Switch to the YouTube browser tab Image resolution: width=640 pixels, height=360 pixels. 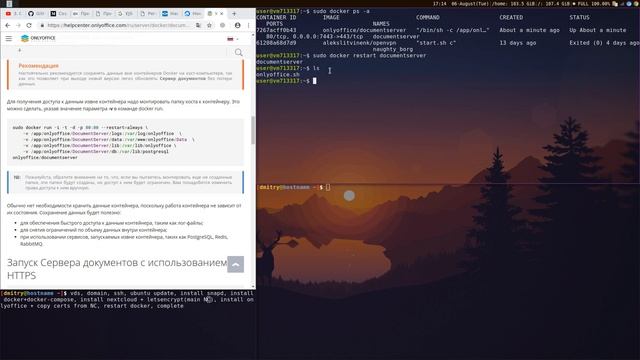pyautogui.click(x=13, y=13)
